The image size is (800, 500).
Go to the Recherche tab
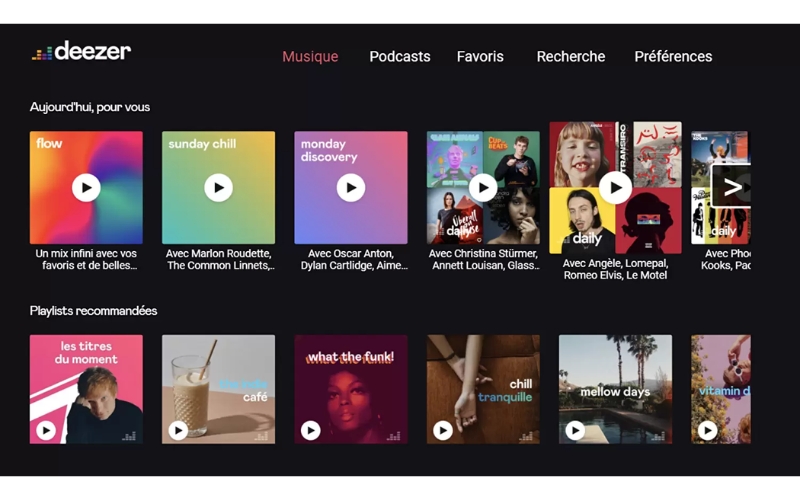coord(571,57)
